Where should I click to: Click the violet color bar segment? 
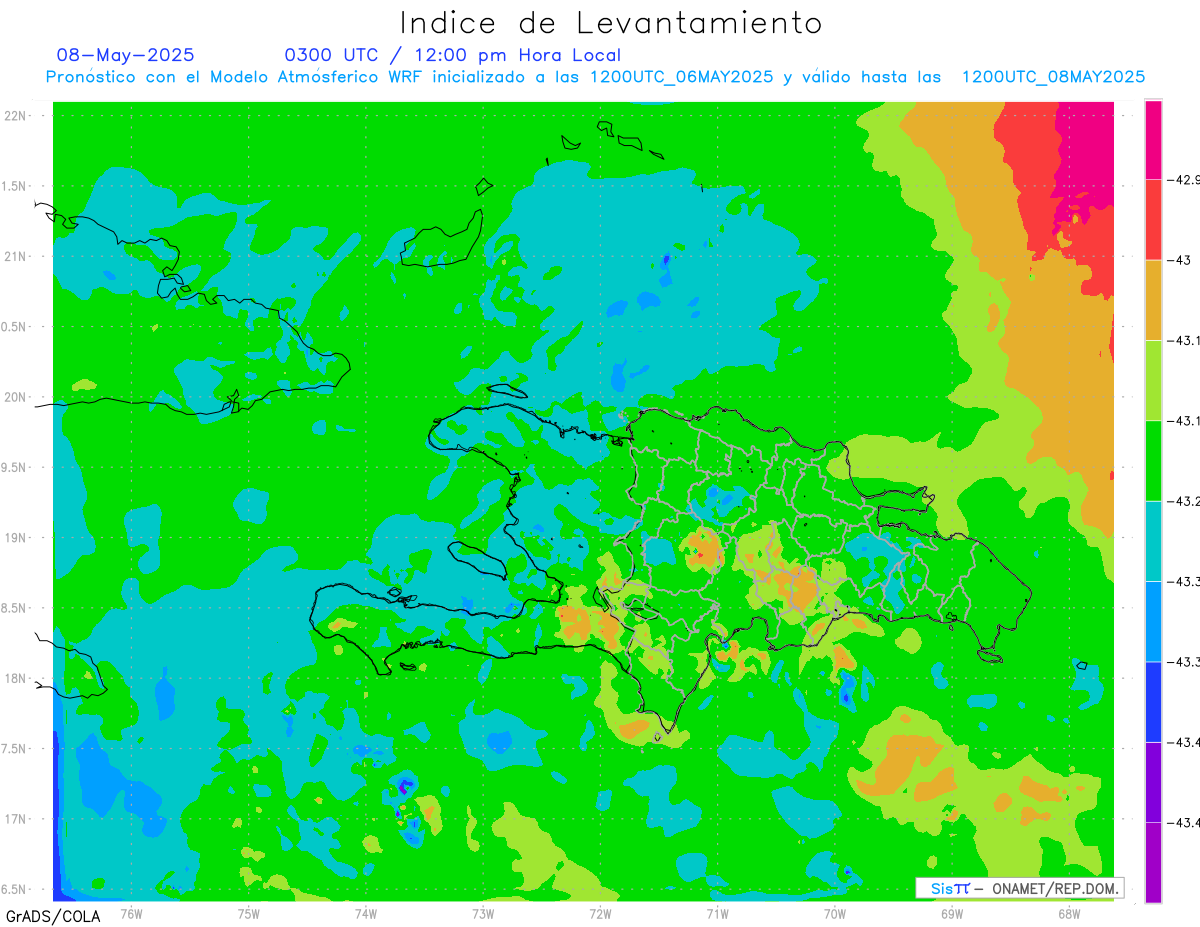tap(1153, 782)
